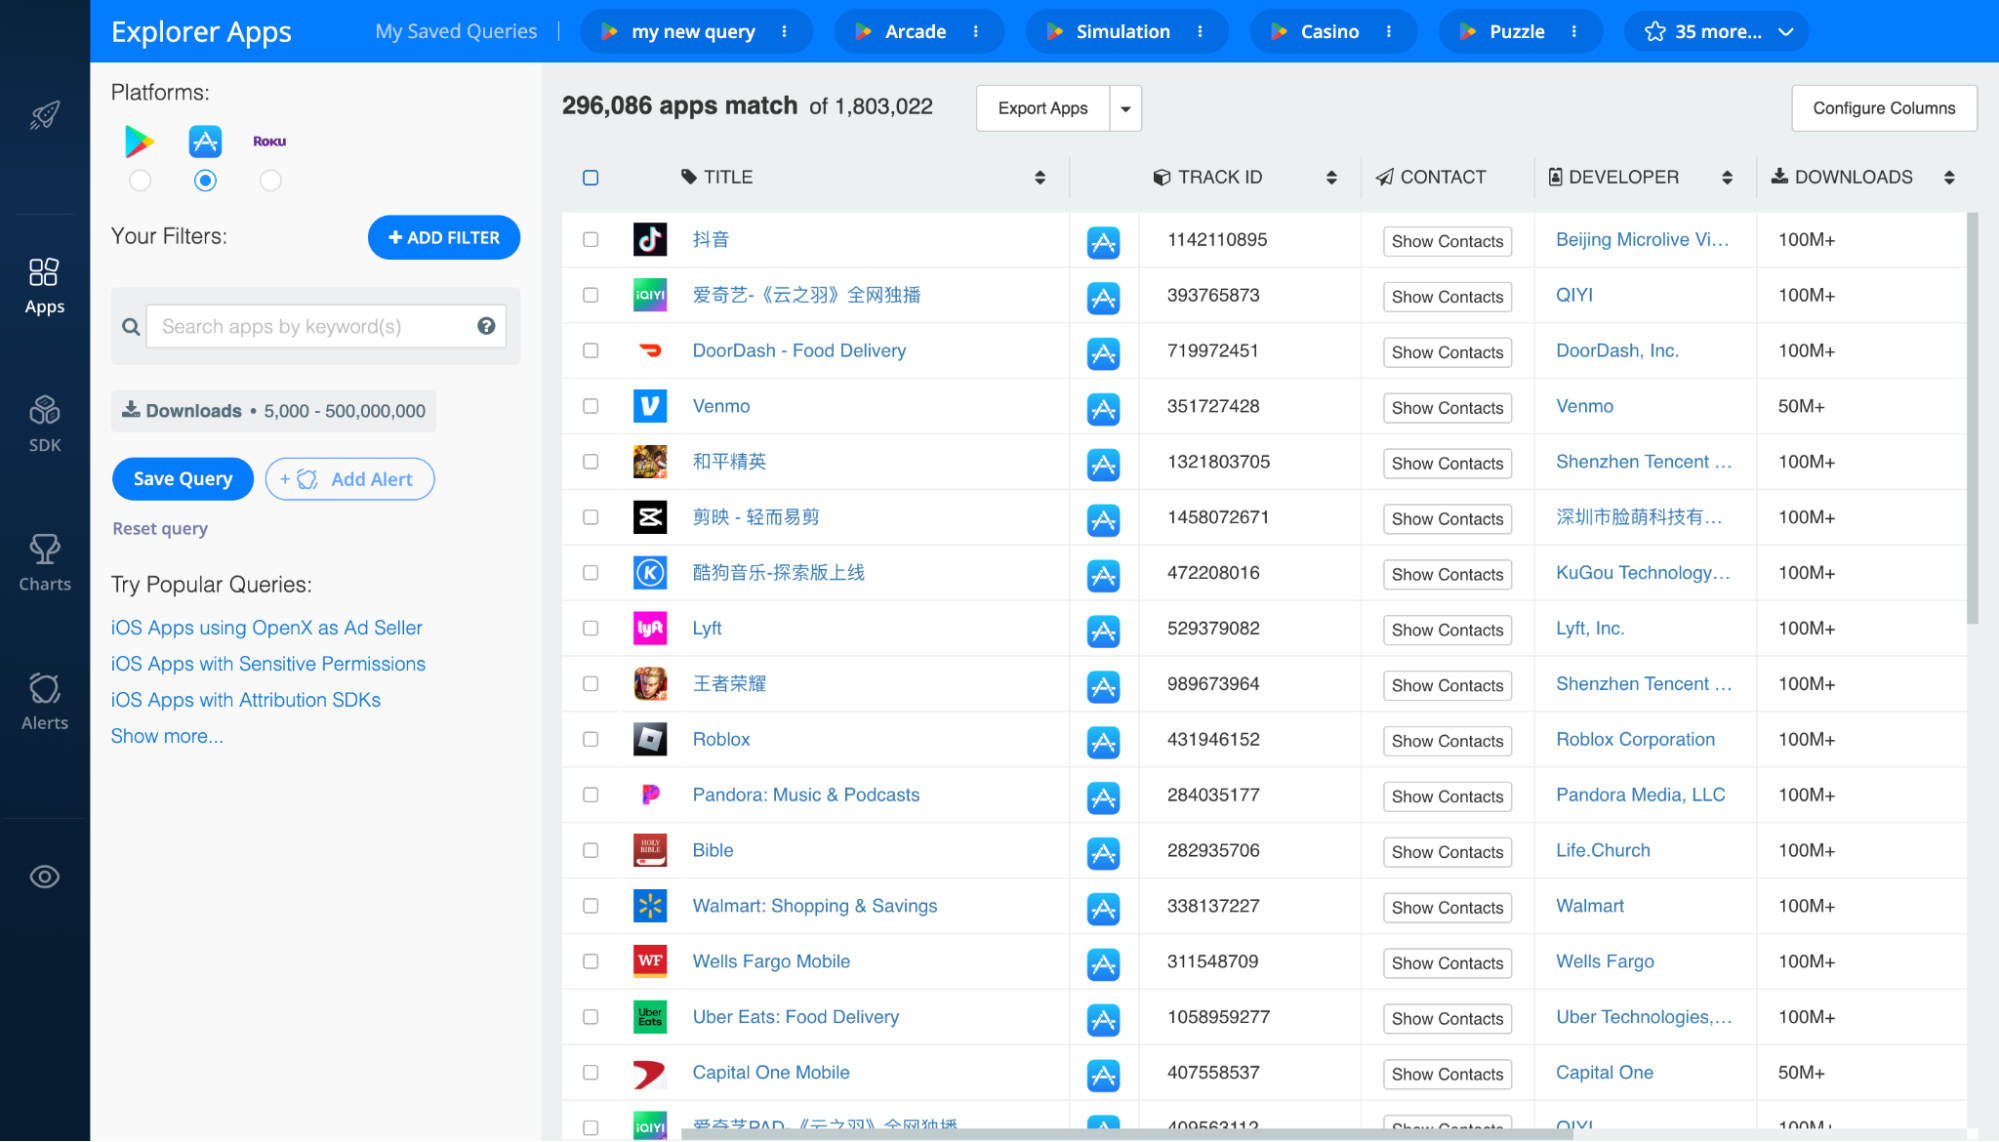Click the rocket icon in the sidebar
Image resolution: width=1999 pixels, height=1142 pixels.
click(x=44, y=115)
